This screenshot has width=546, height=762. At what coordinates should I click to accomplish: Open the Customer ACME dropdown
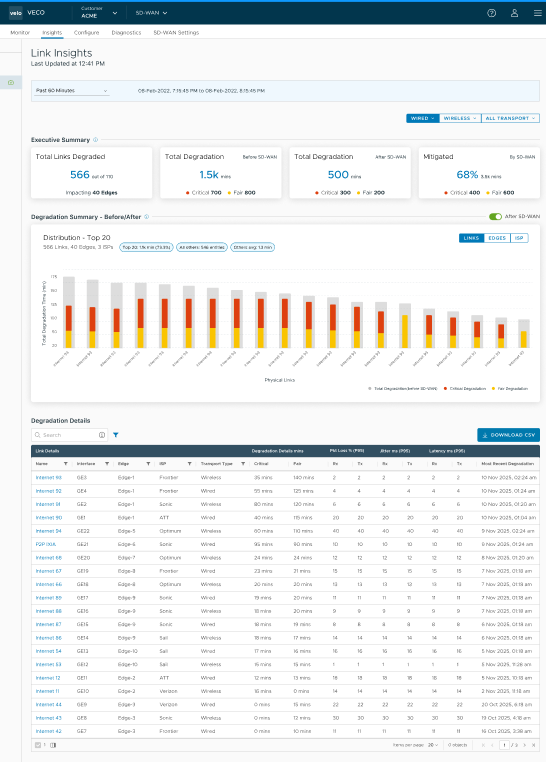point(99,13)
